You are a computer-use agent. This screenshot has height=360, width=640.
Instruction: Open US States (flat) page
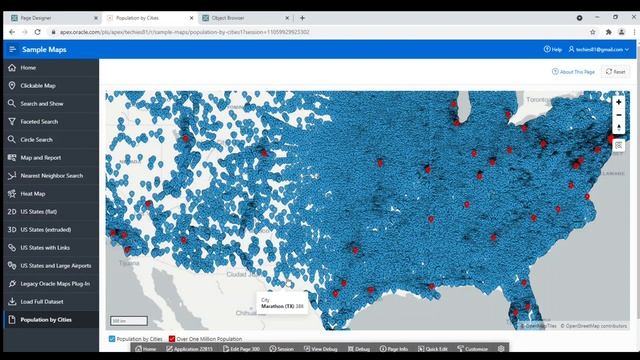point(51,211)
